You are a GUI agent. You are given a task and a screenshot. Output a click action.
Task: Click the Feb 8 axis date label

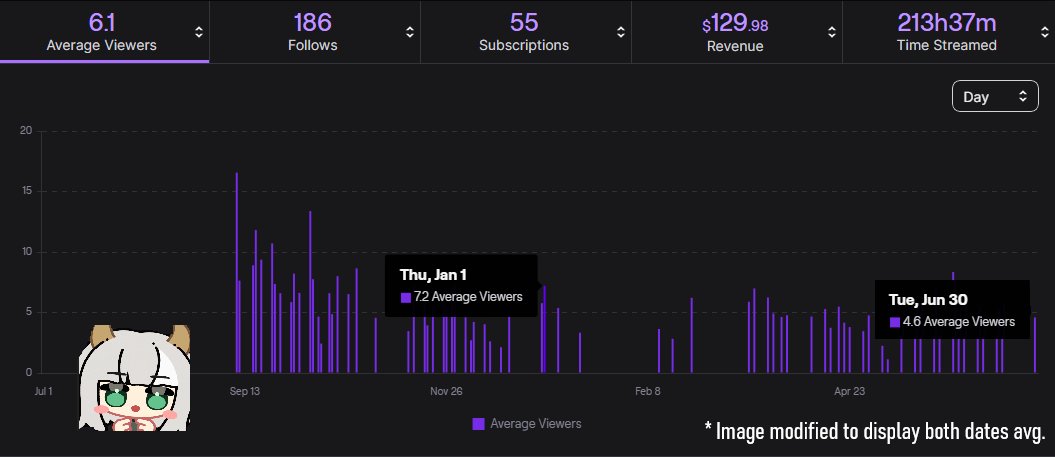pyautogui.click(x=648, y=392)
